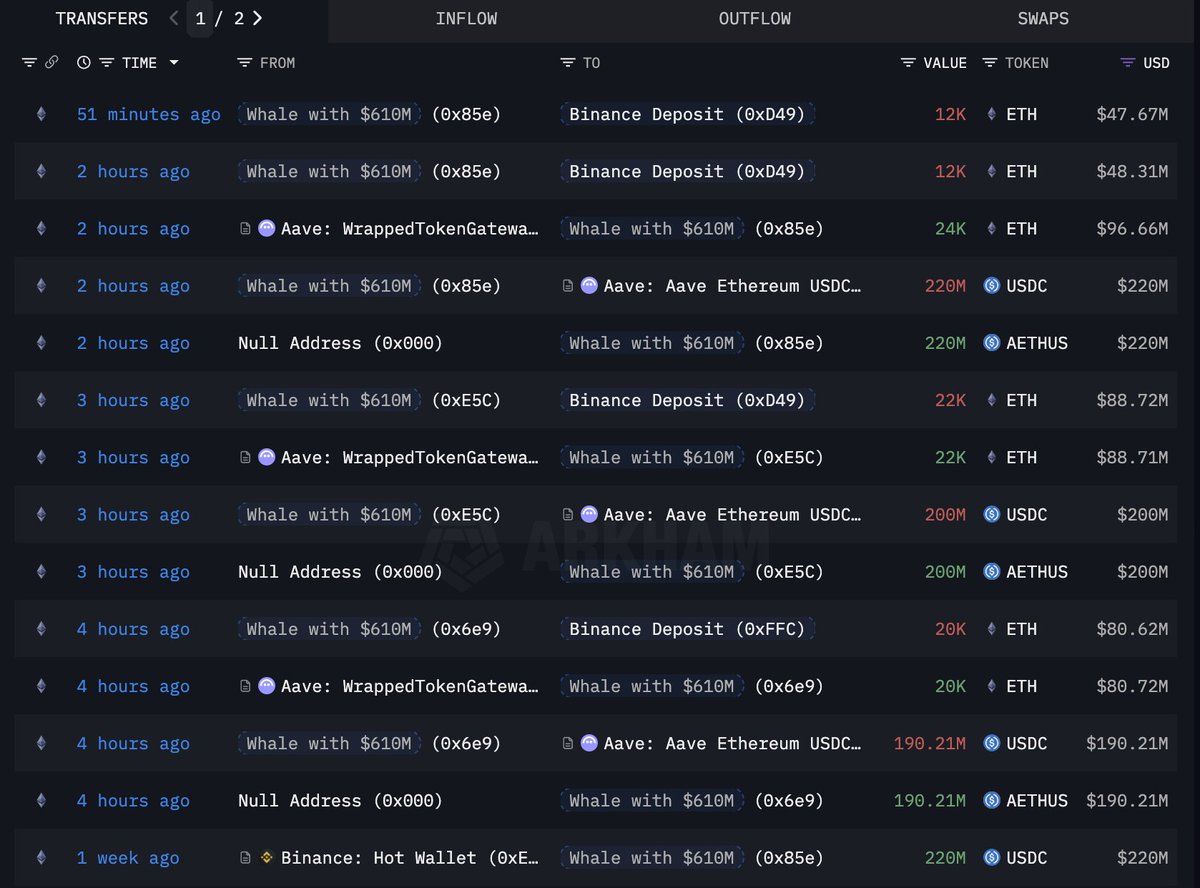1200x888 pixels.
Task: Go to previous transfers page chevron
Action: [173, 18]
